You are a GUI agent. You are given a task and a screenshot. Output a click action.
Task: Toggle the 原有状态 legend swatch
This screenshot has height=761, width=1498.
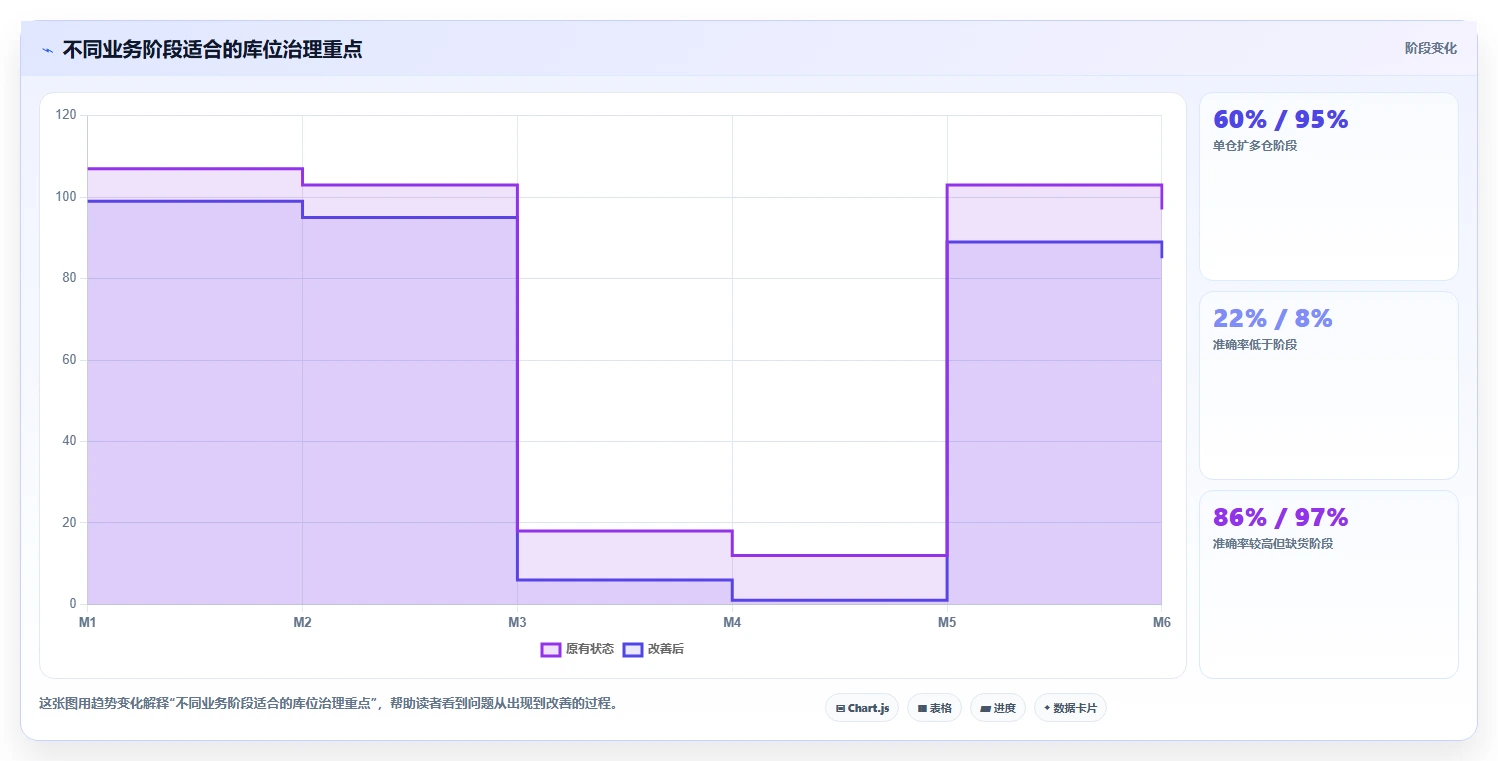click(550, 649)
